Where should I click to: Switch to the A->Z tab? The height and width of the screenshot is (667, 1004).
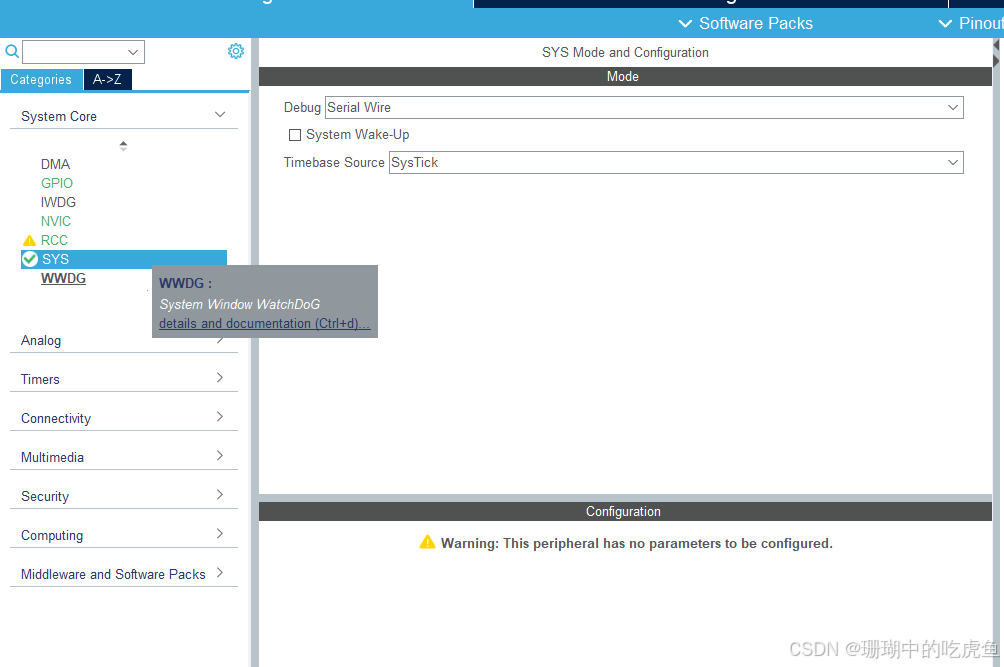(x=108, y=79)
